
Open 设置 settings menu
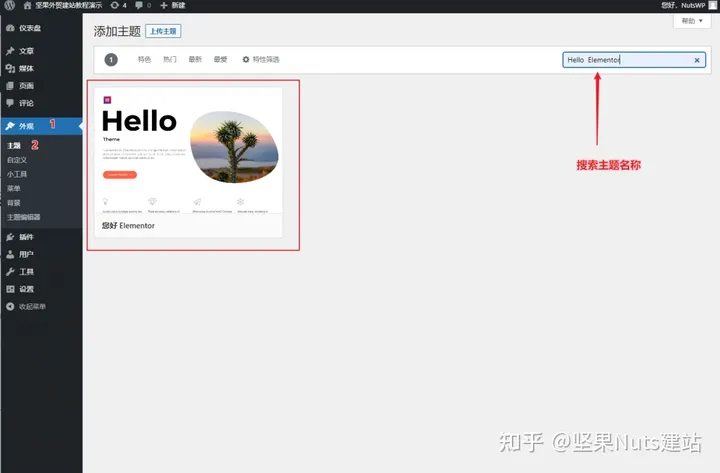[41, 289]
